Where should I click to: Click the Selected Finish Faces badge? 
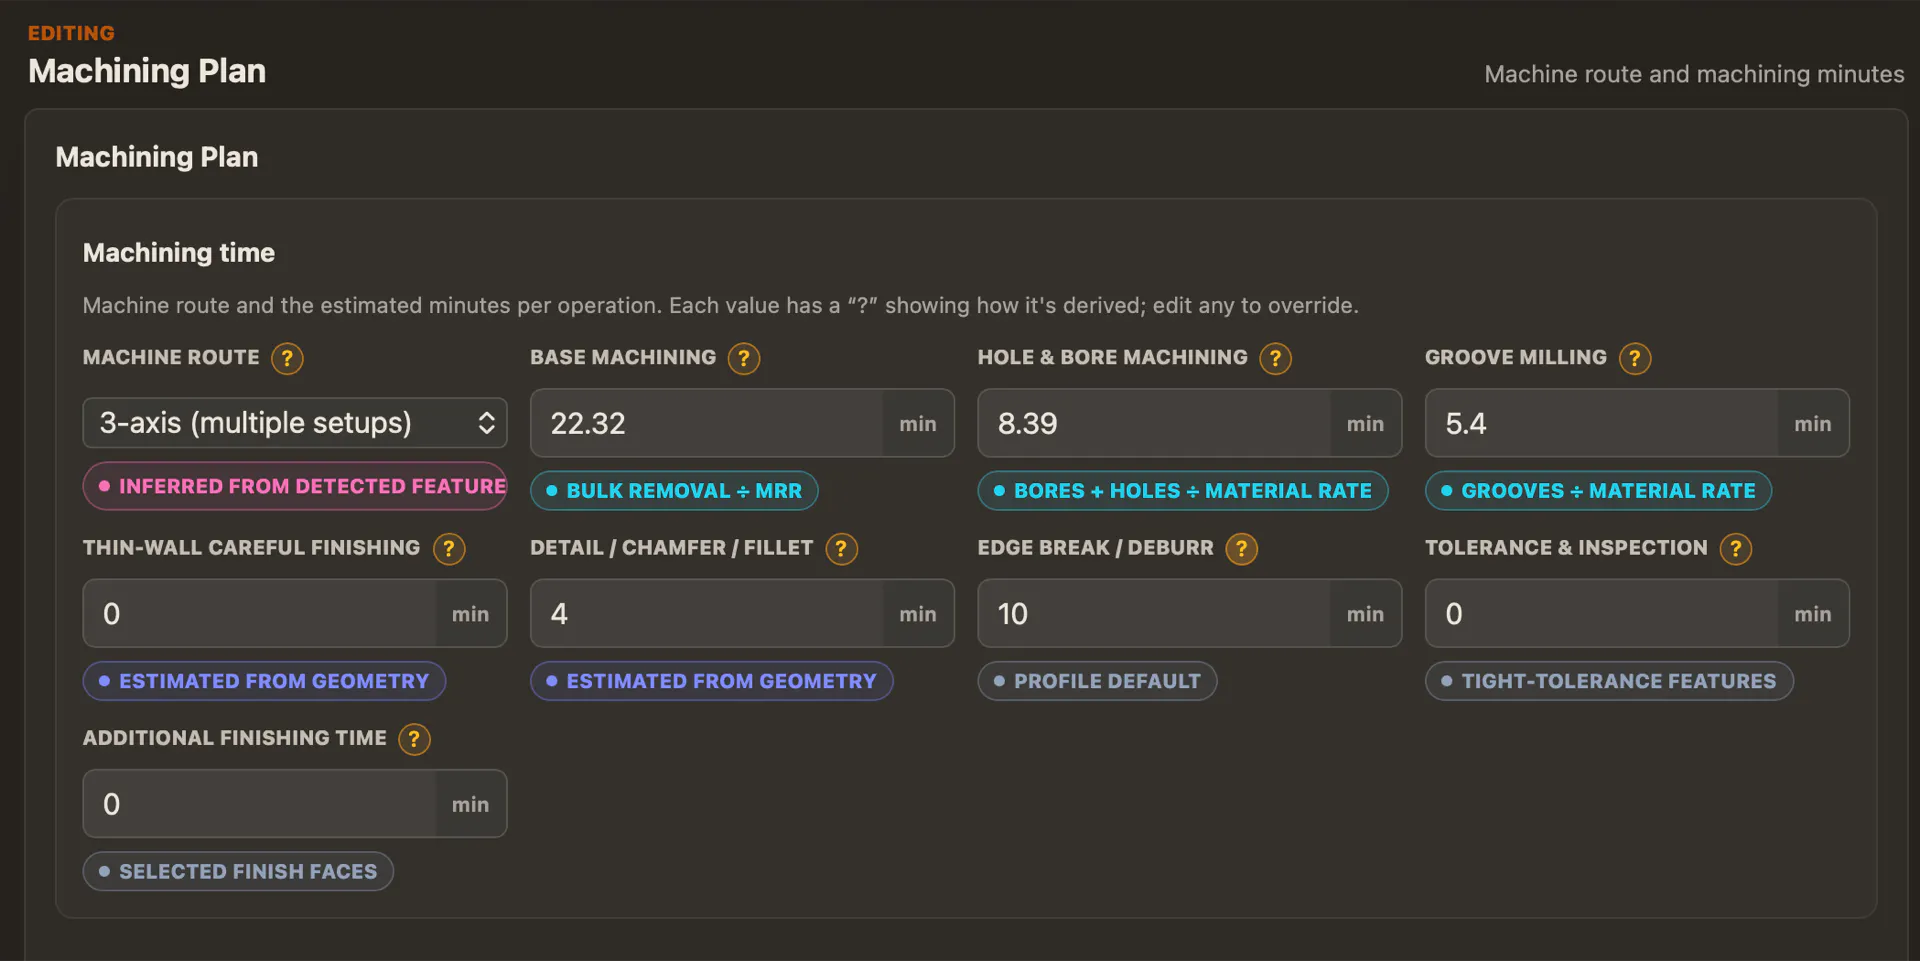[x=238, y=871]
